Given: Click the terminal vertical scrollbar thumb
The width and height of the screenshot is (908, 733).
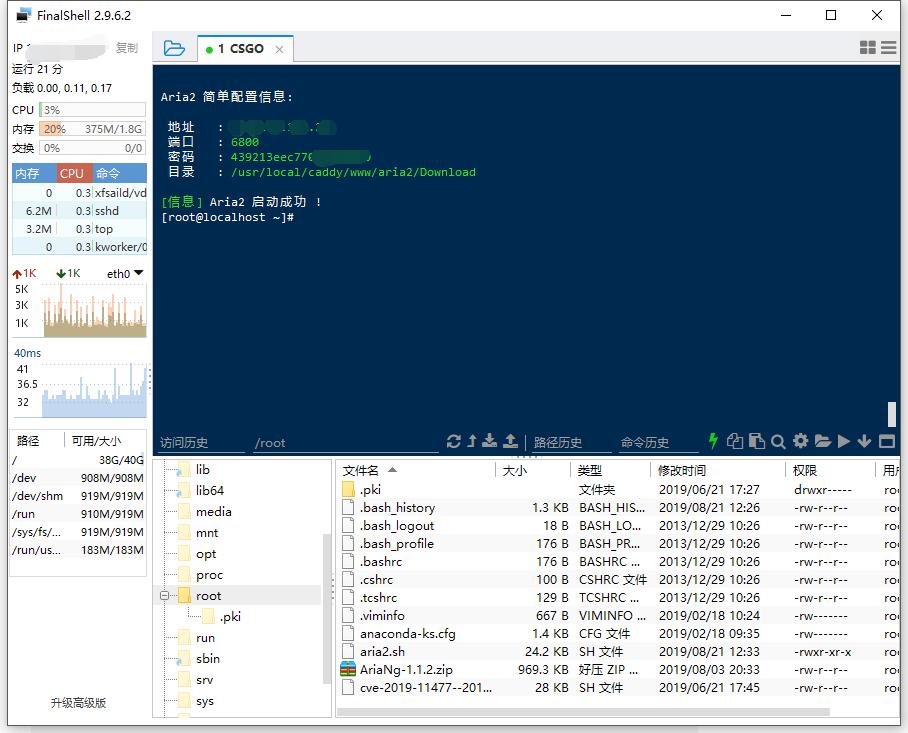Looking at the screenshot, I should (x=892, y=415).
